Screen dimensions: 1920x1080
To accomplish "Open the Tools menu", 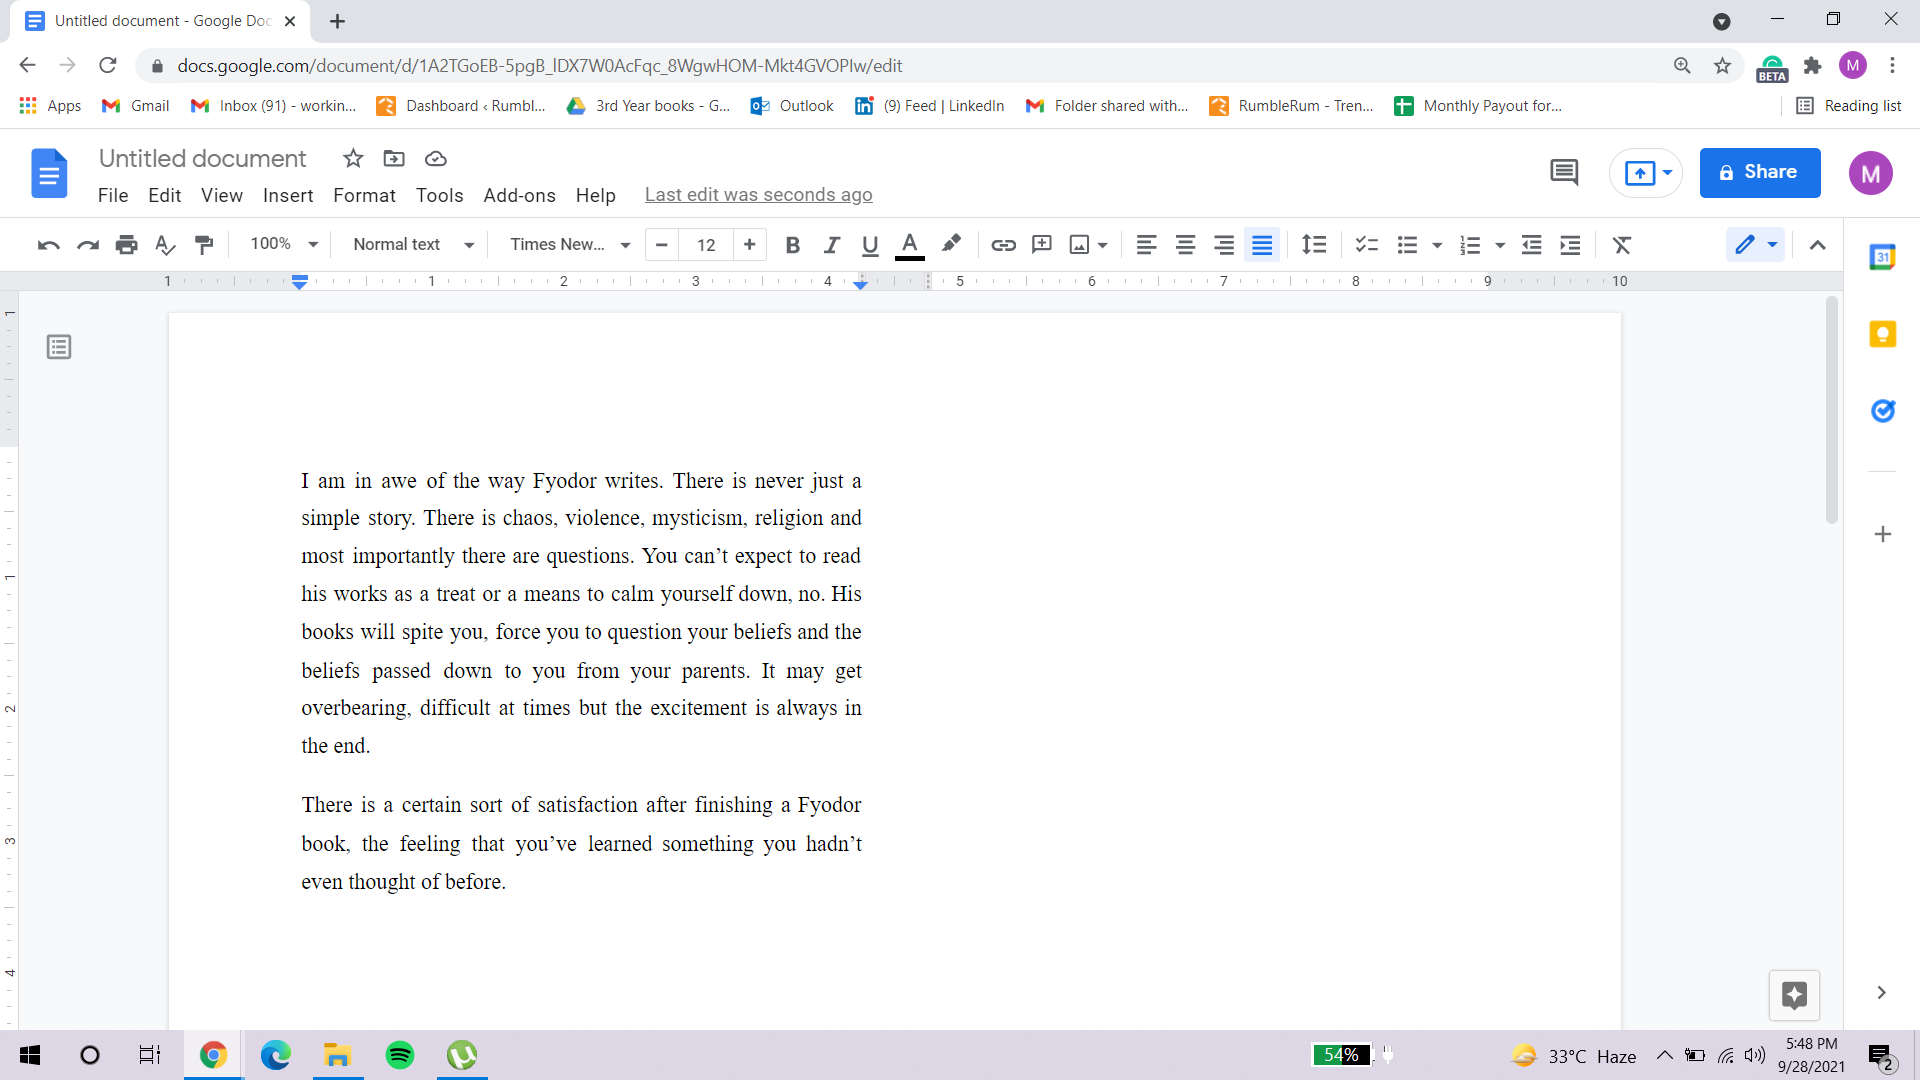I will (x=439, y=195).
